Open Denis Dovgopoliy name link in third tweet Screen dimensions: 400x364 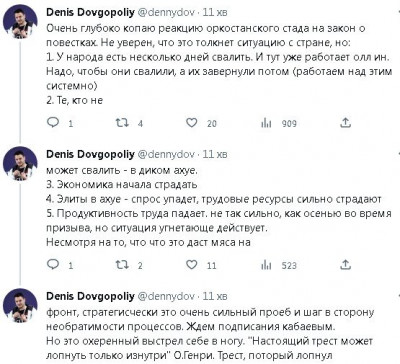(x=90, y=296)
